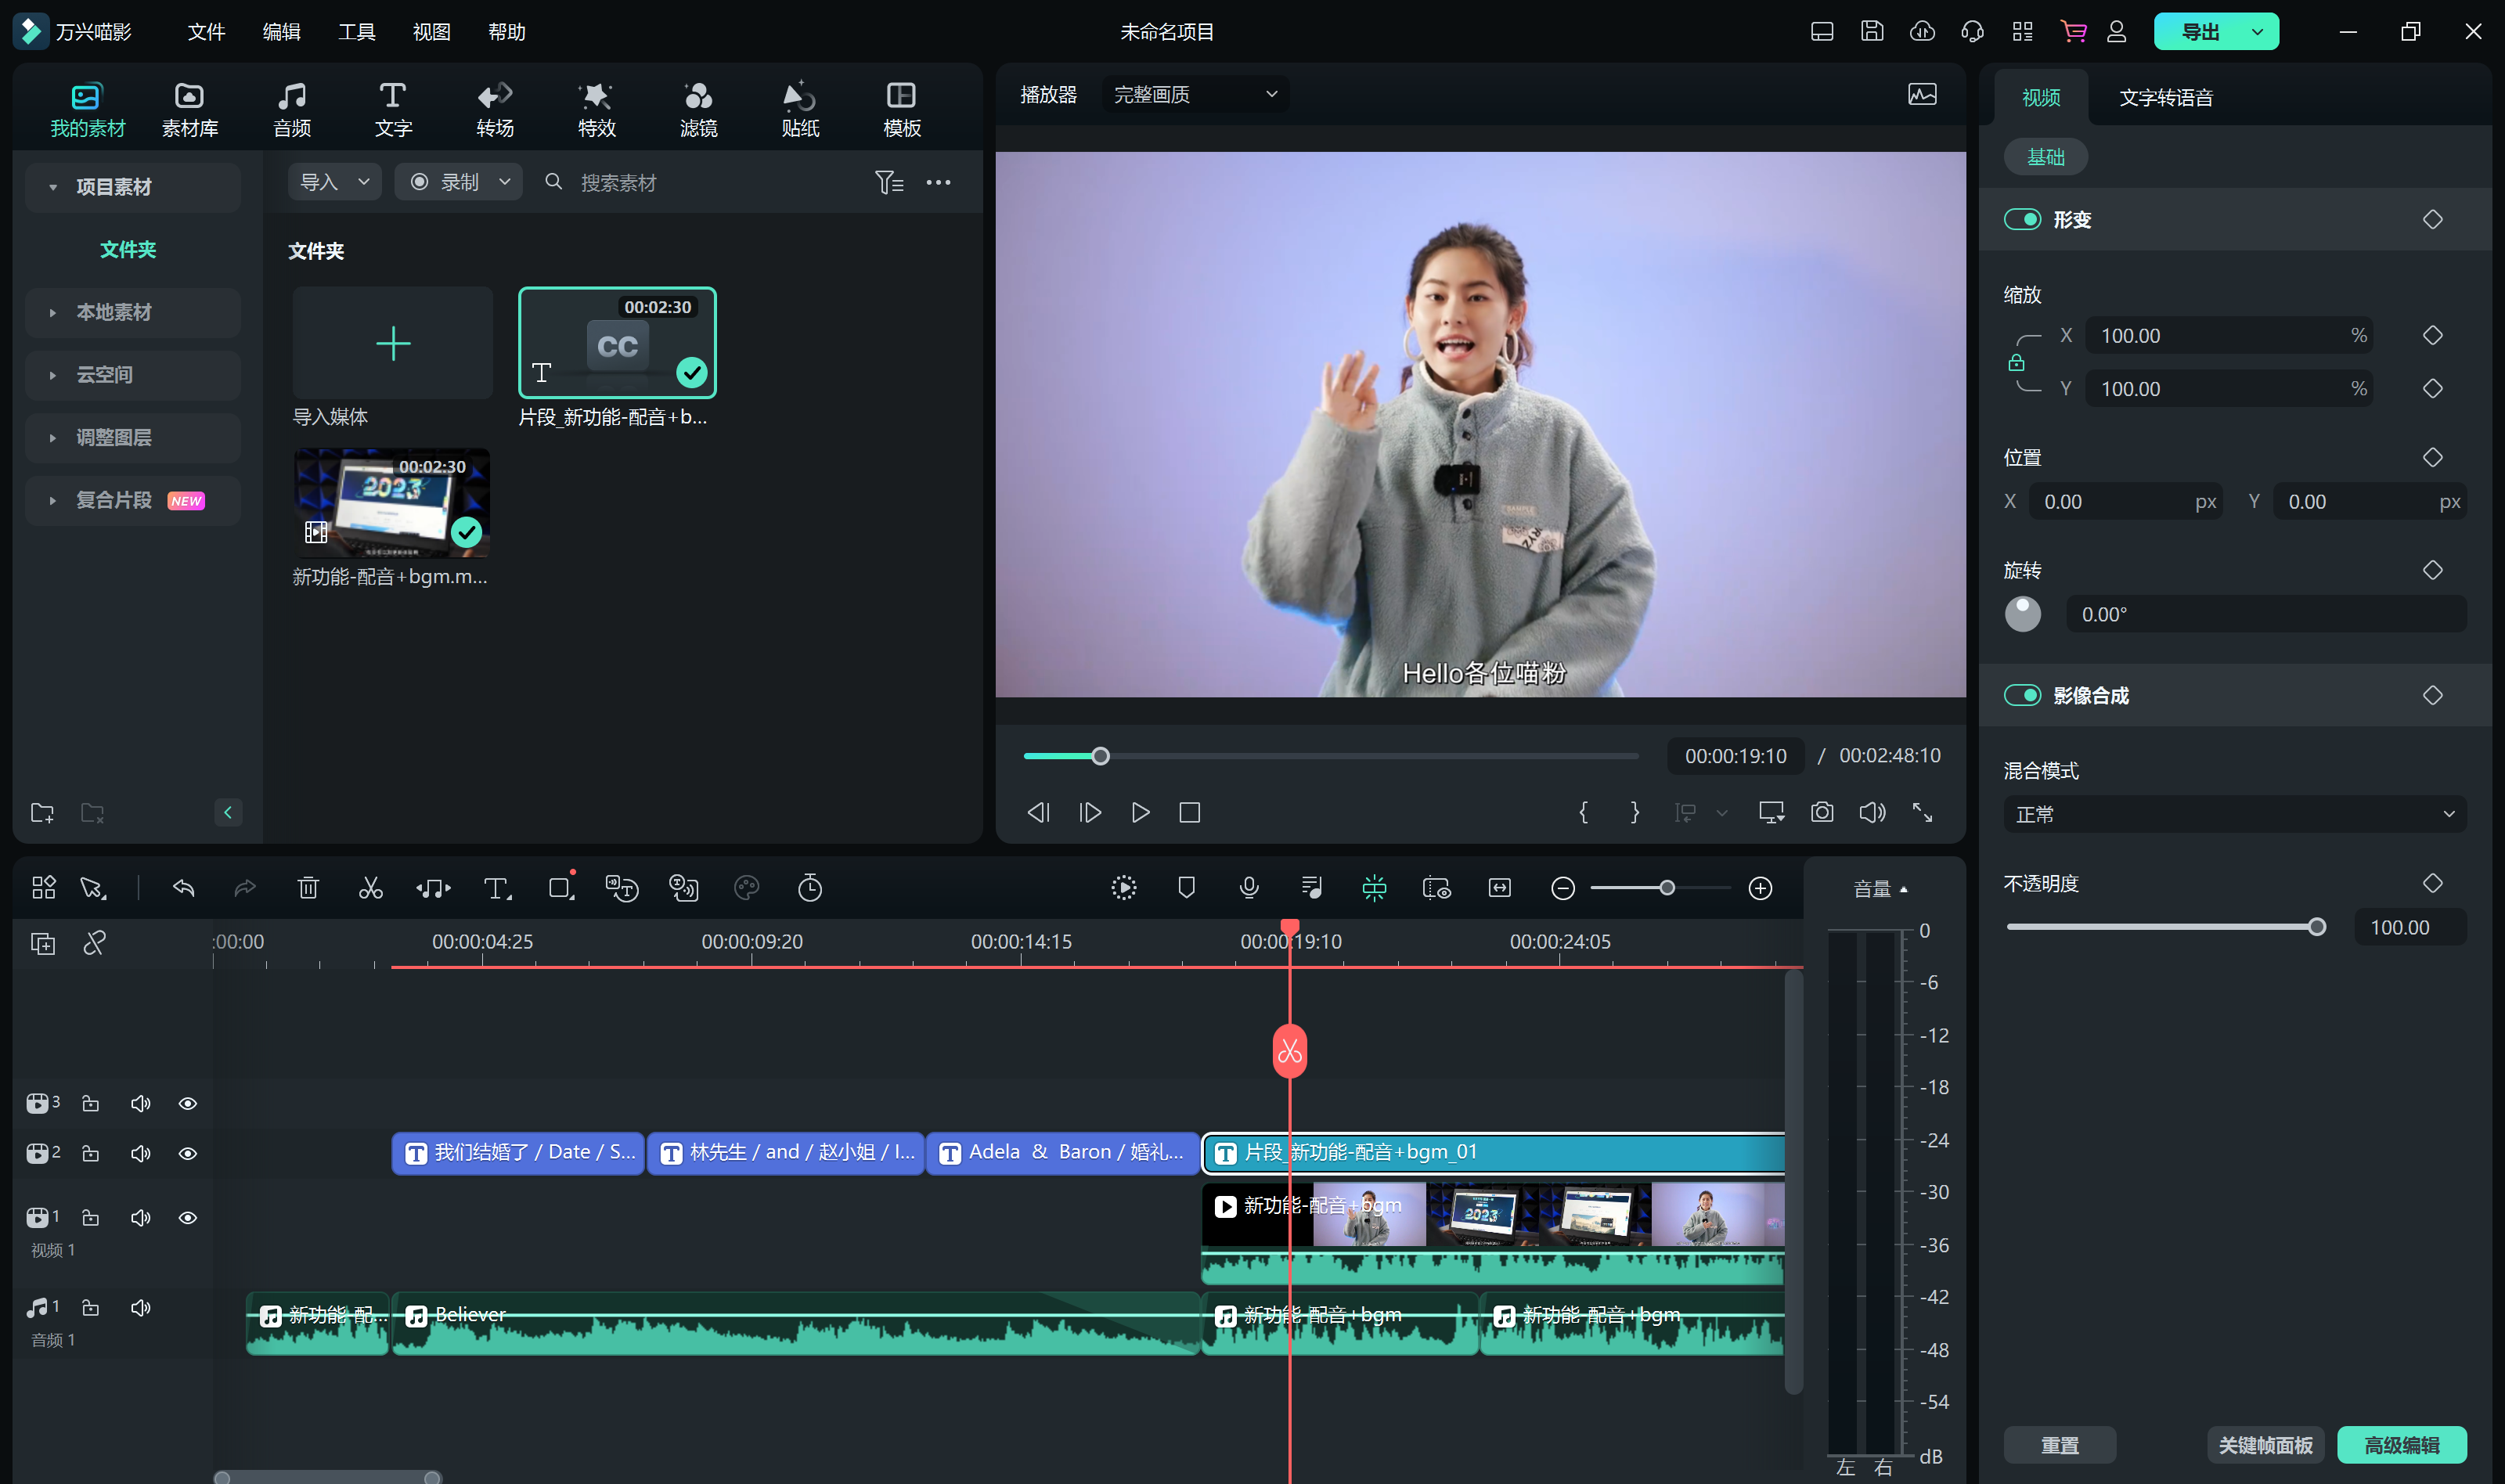
Task: Click the voiceover microphone icon
Action: click(x=1248, y=888)
